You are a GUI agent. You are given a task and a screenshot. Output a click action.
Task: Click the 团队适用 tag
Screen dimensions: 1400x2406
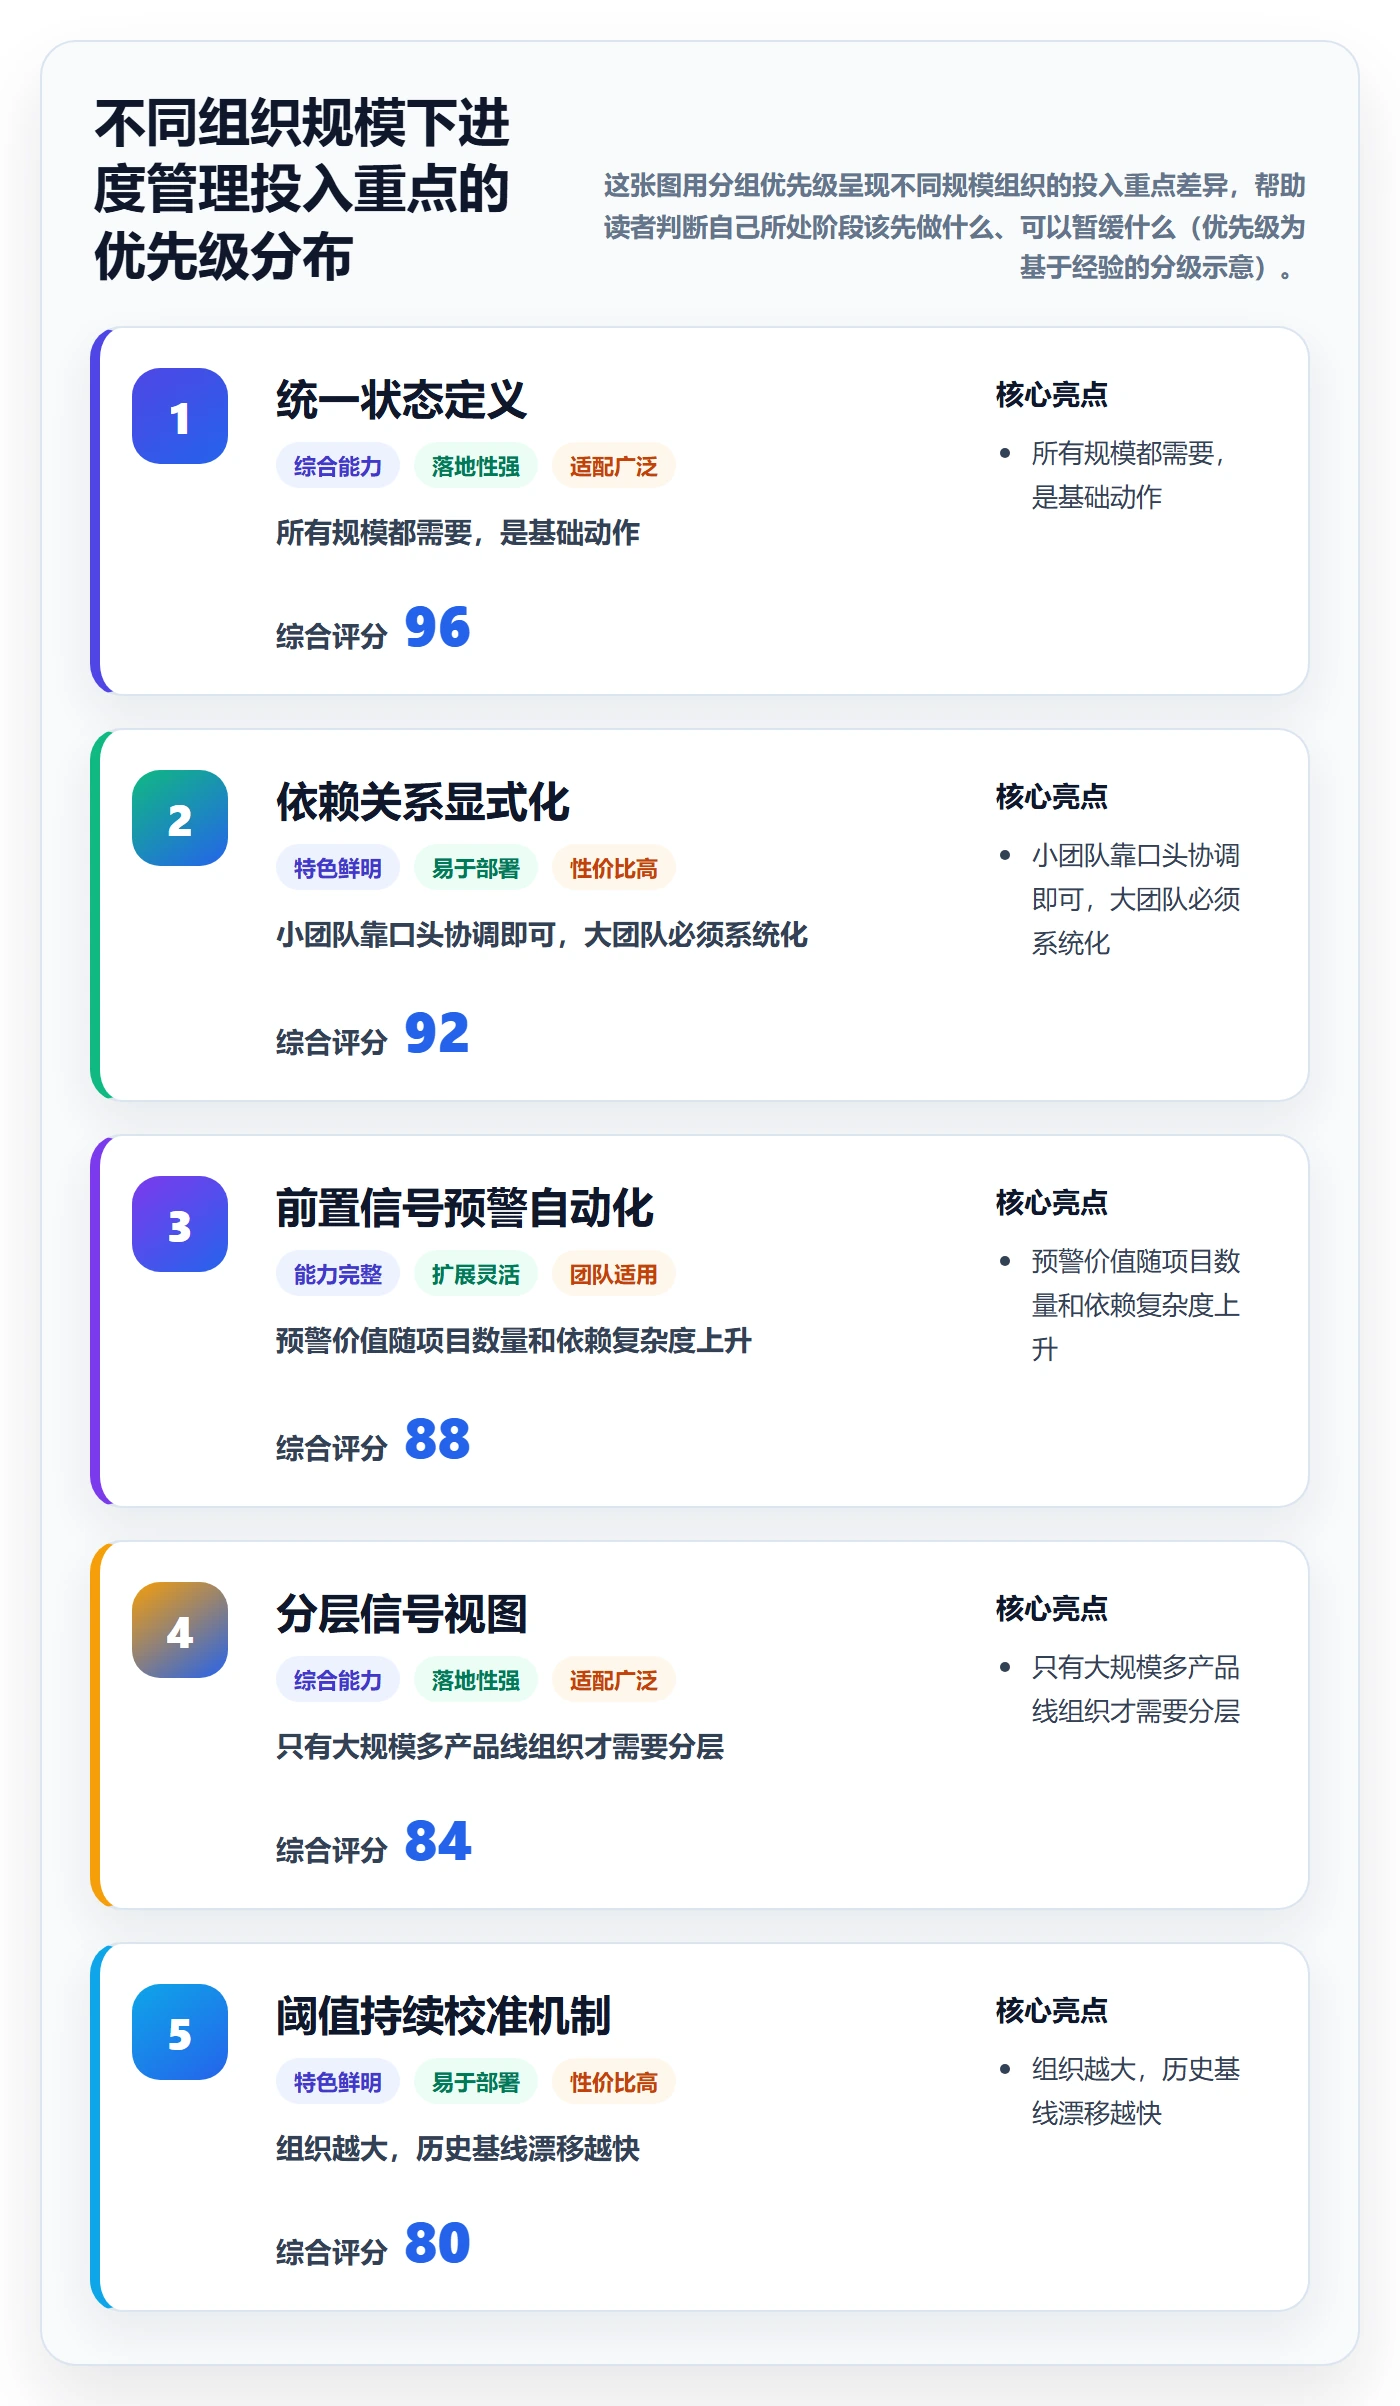pyautogui.click(x=614, y=1274)
